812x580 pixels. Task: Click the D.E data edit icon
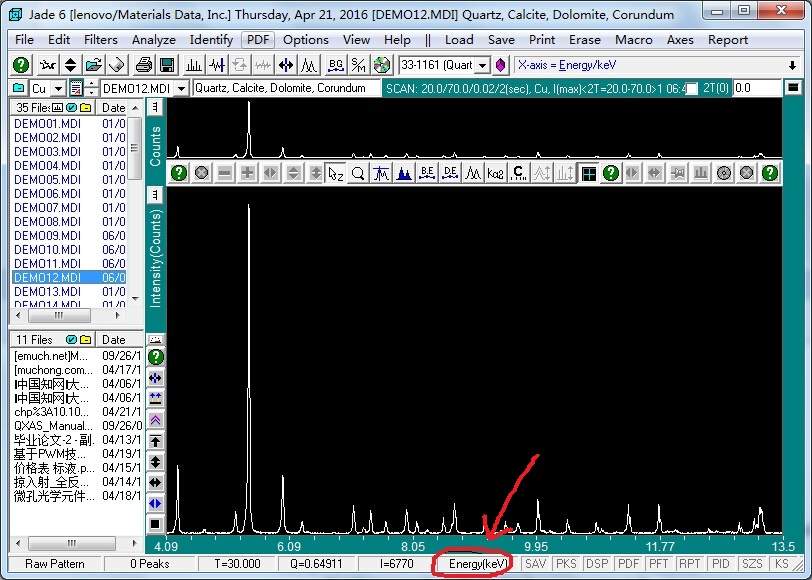coord(450,173)
